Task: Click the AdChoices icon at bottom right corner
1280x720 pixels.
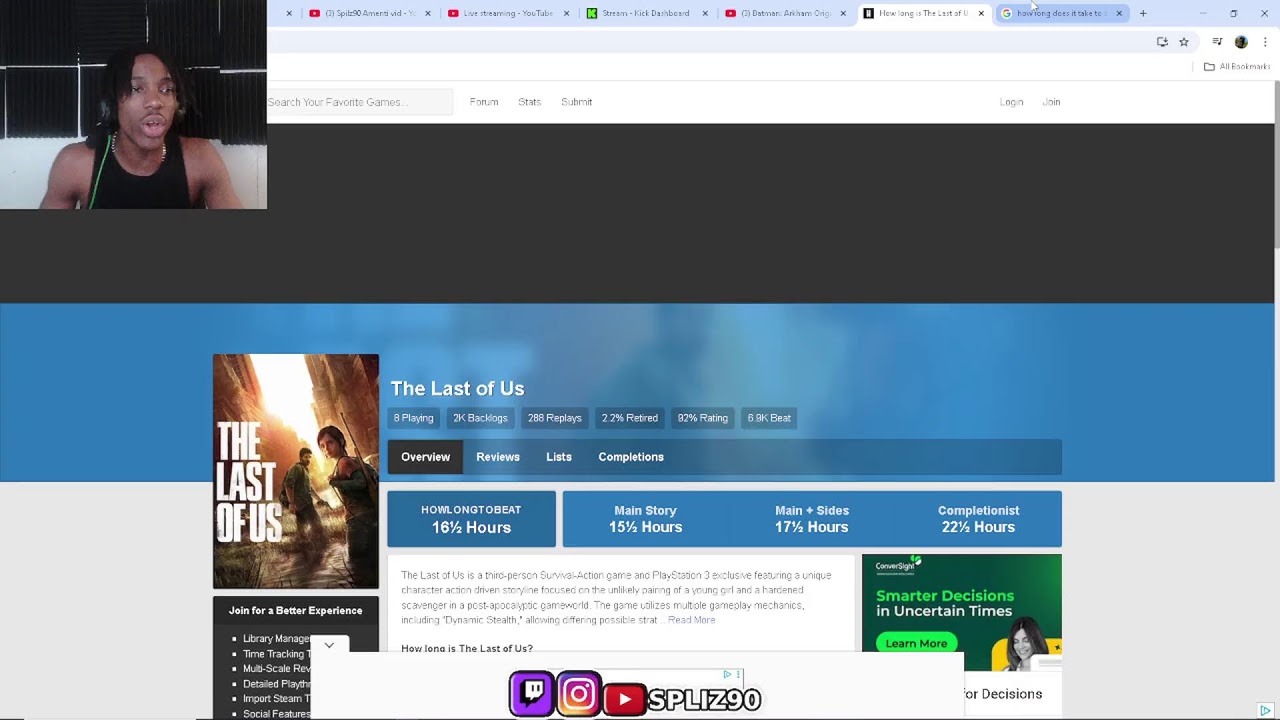Action: (1265, 711)
